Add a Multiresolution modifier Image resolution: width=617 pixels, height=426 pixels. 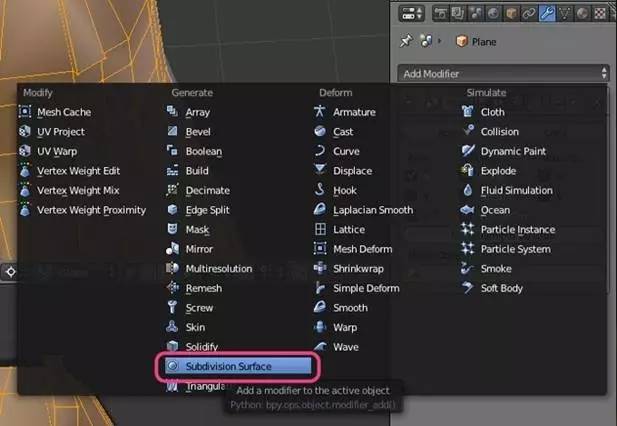238,269
